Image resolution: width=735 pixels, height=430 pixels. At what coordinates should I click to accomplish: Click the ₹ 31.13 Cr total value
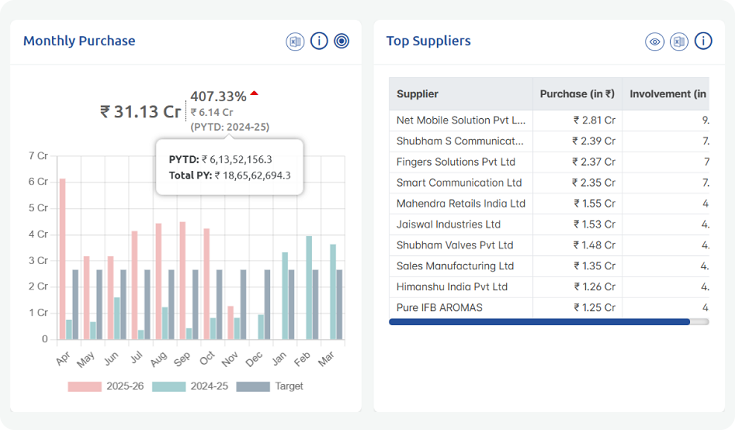141,111
